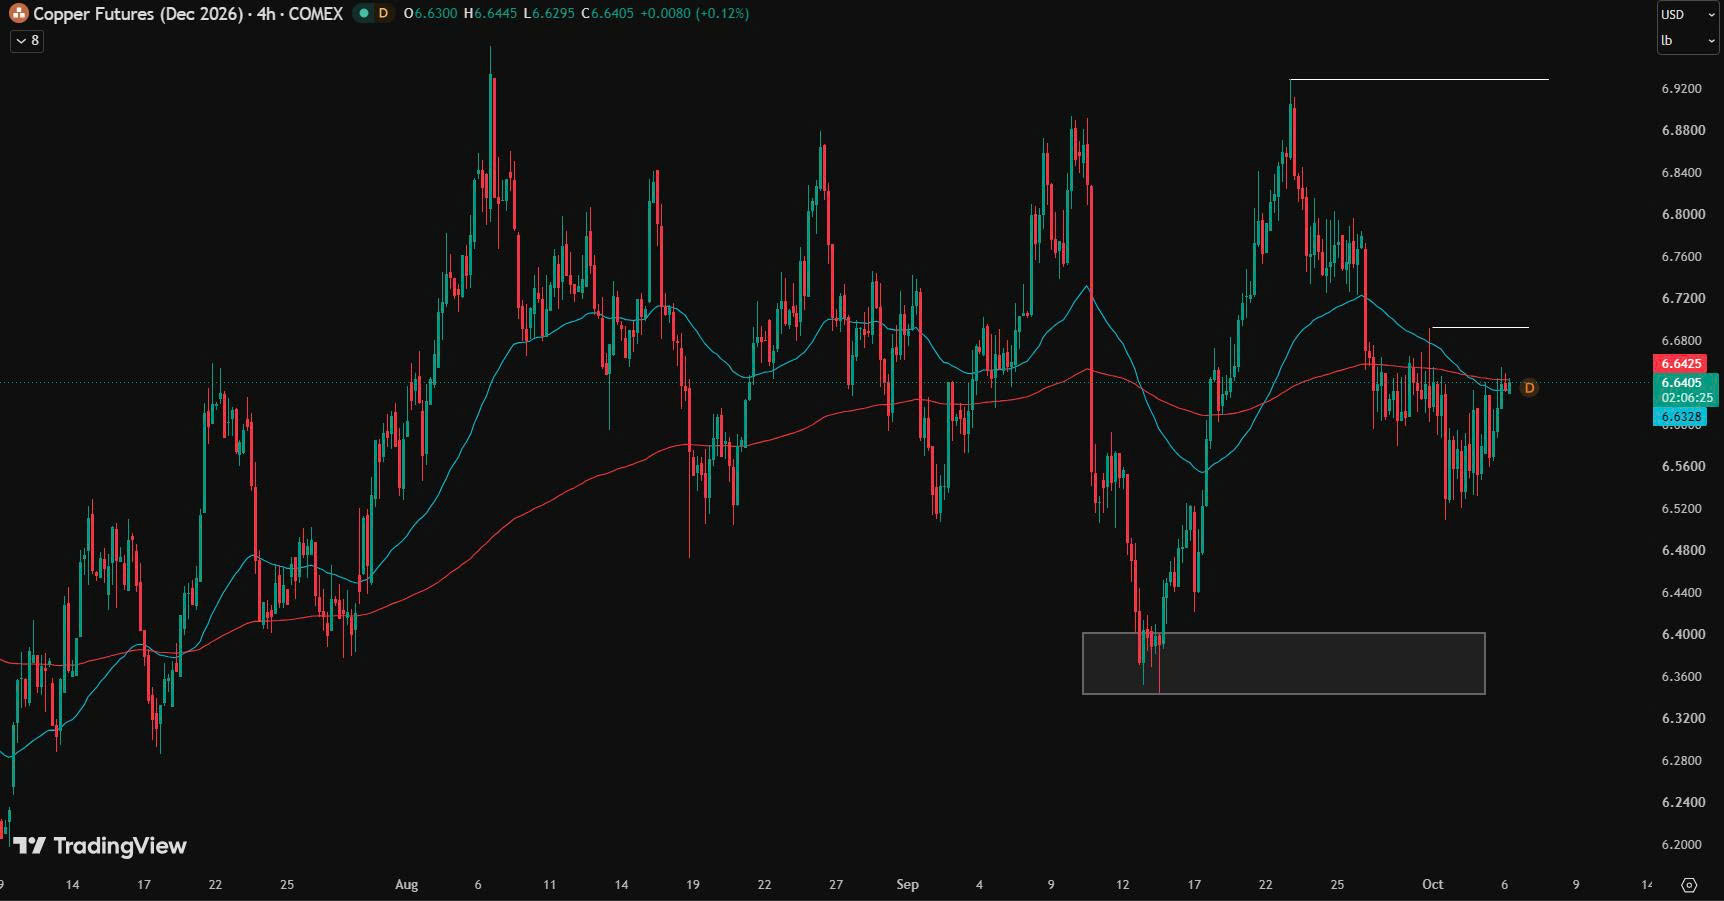Image resolution: width=1724 pixels, height=901 pixels.
Task: Open the USD currency dropdown
Action: click(x=1687, y=14)
